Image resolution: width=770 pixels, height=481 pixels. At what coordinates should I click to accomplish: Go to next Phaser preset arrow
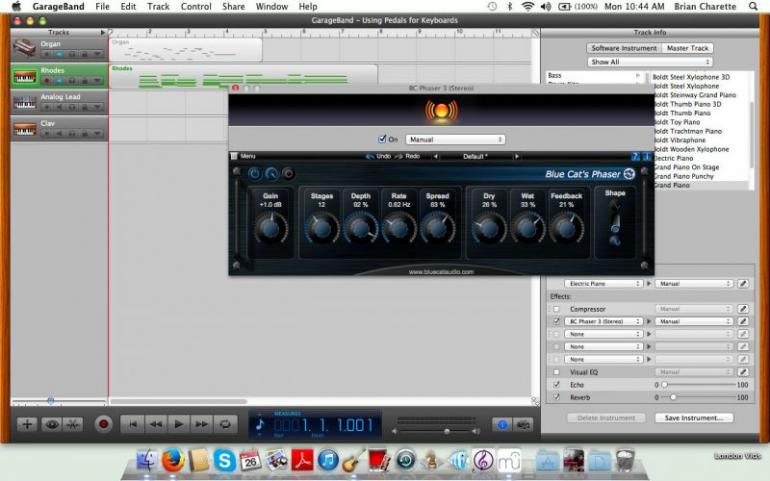(x=516, y=156)
